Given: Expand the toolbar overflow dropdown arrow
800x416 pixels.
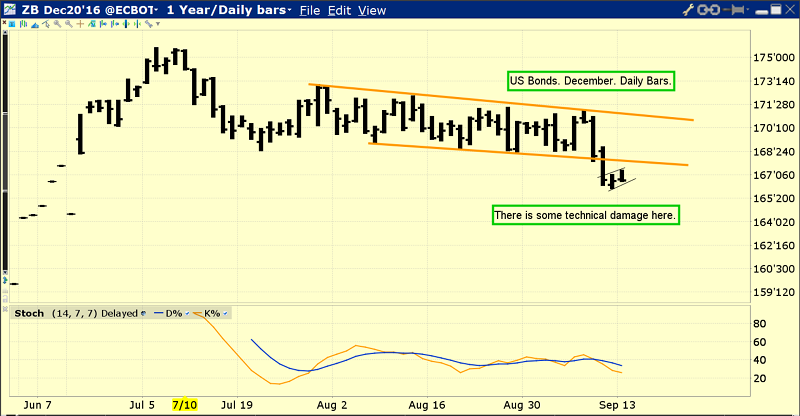Looking at the screenshot, I should click(x=158, y=24).
